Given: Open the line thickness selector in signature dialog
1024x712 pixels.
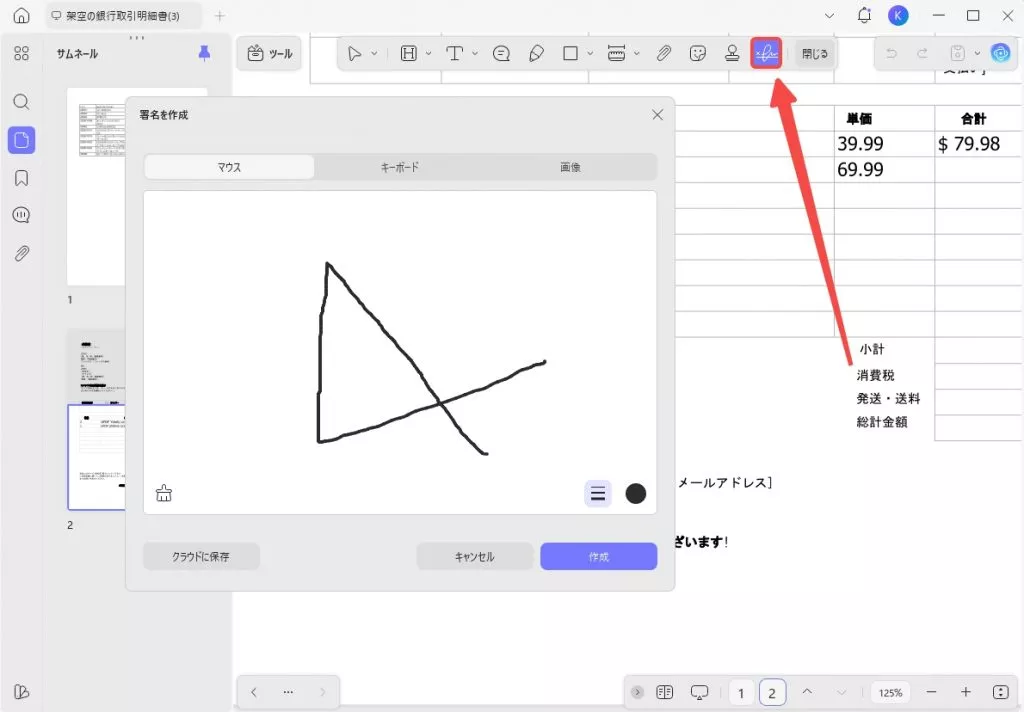Looking at the screenshot, I should point(598,492).
